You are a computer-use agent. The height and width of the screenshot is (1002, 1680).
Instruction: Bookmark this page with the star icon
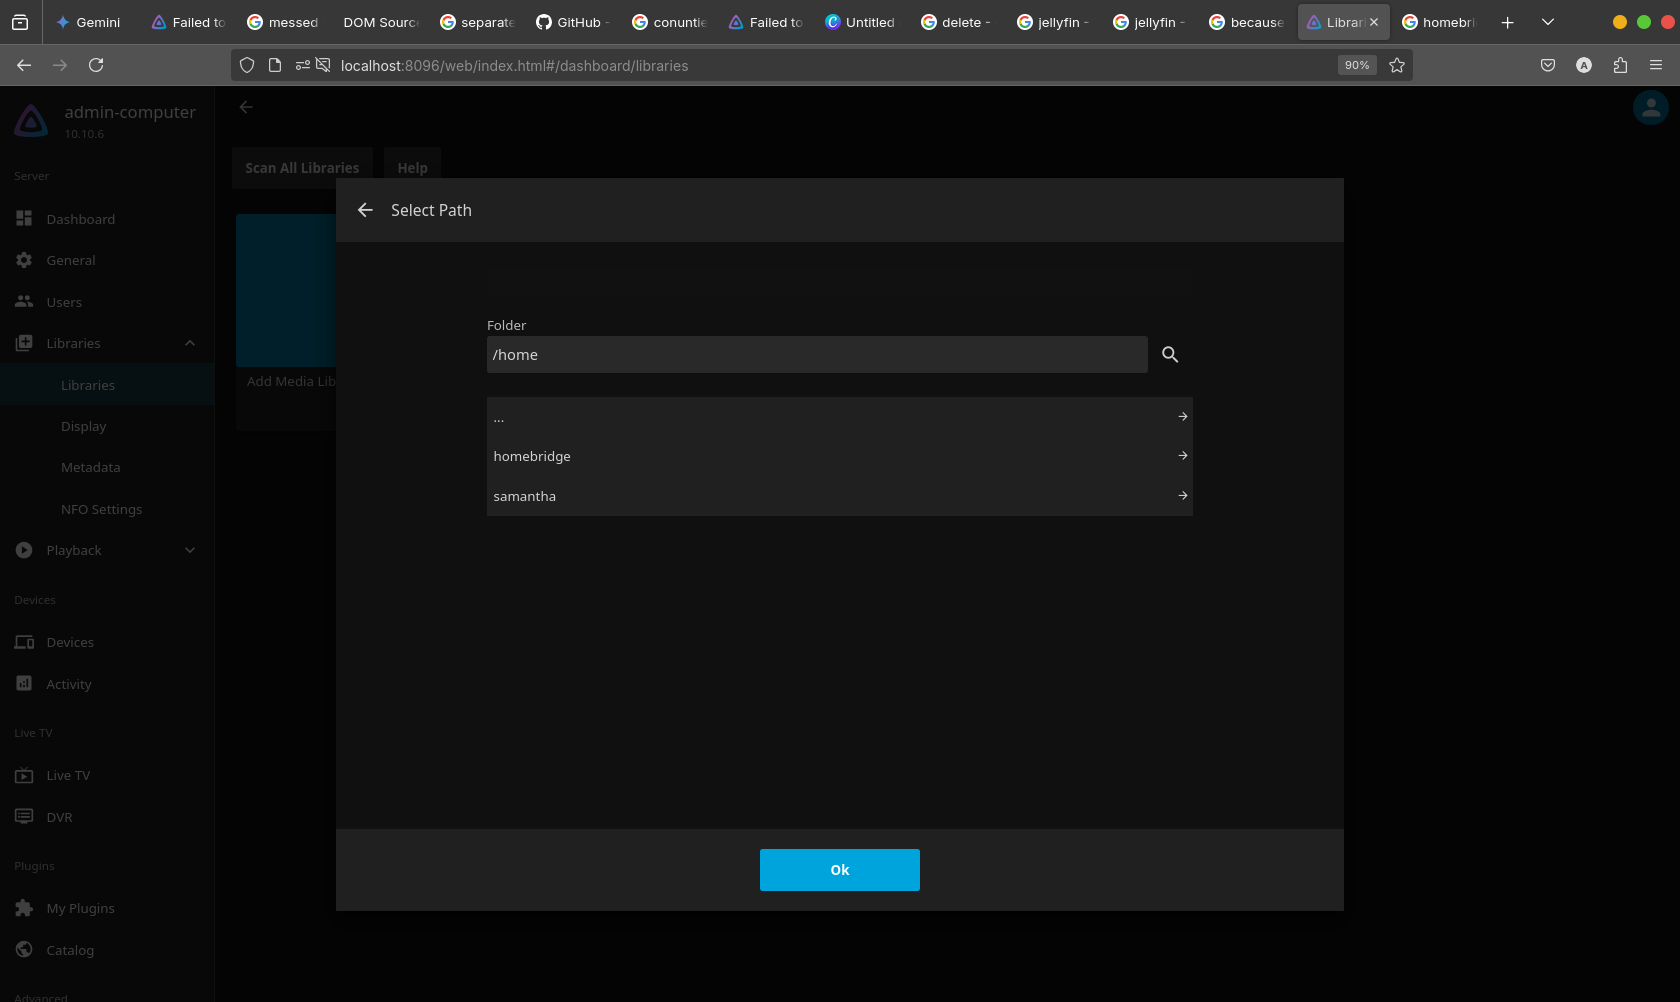pyautogui.click(x=1397, y=65)
